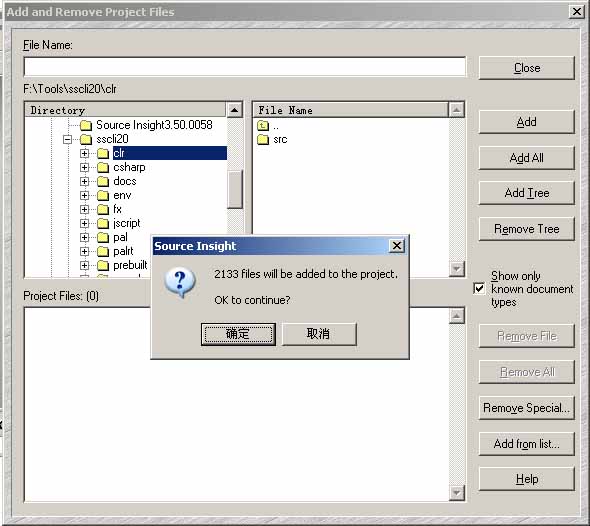Select the pal folder icon

(x=103, y=237)
